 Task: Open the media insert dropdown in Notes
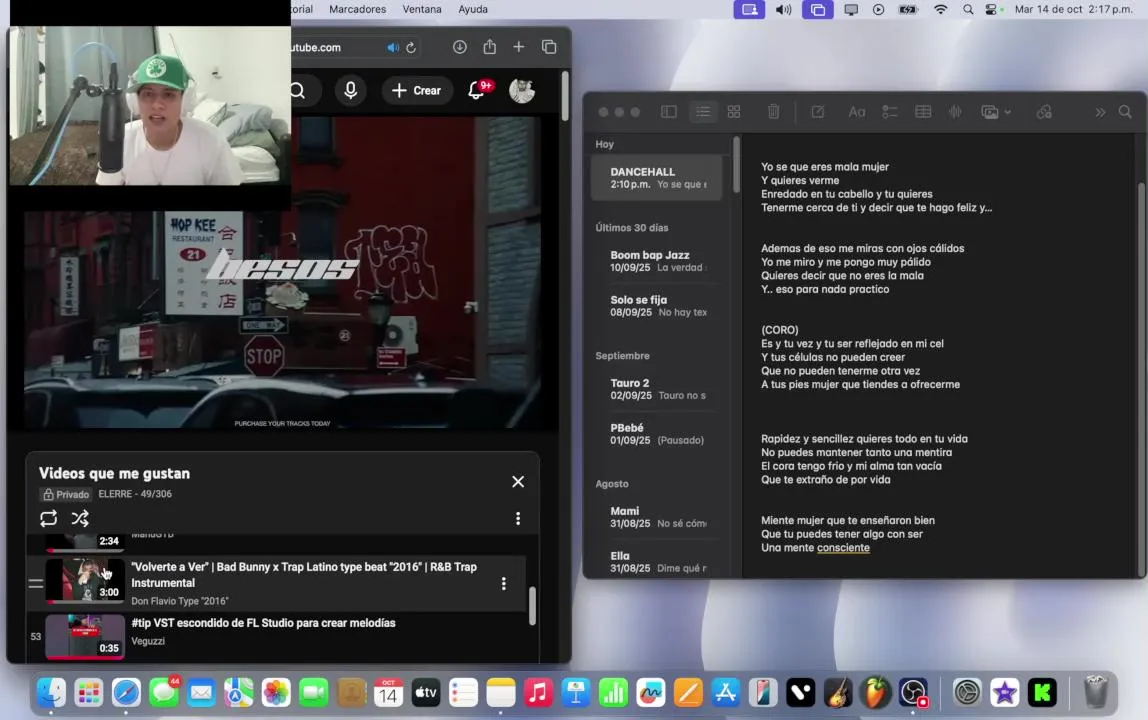[x=996, y=112]
